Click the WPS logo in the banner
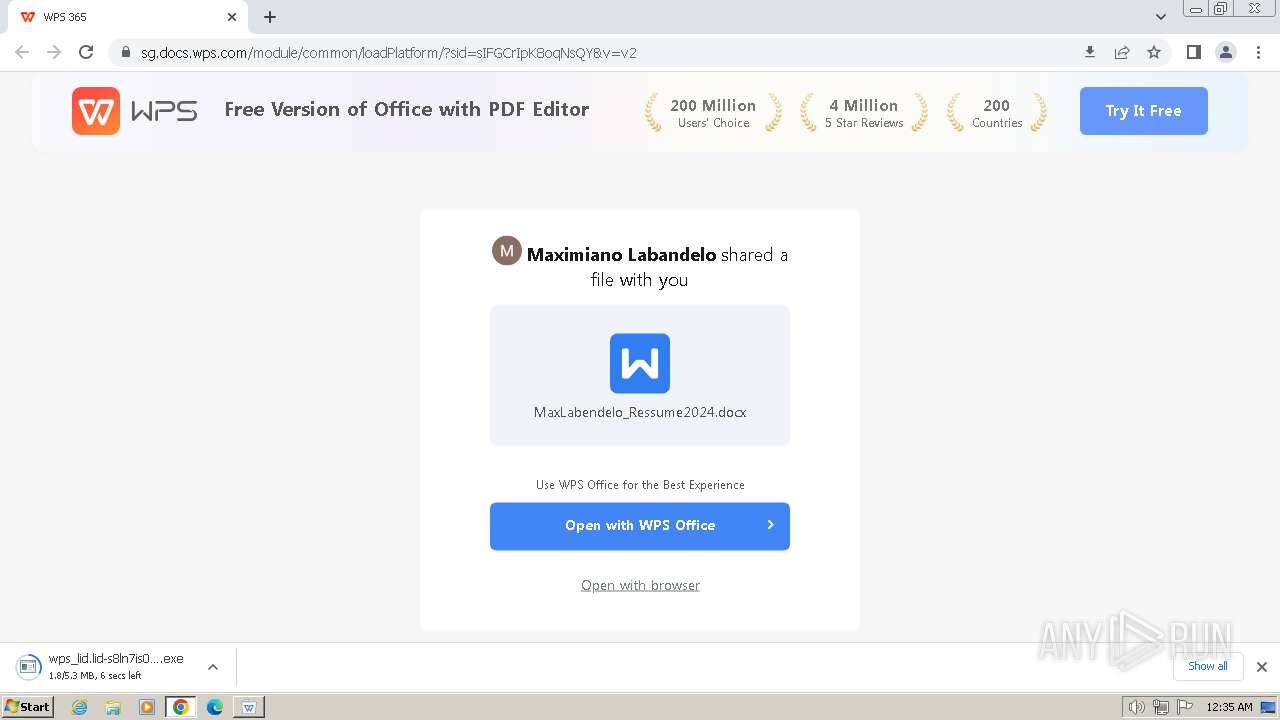The height and width of the screenshot is (720, 1280). click(134, 111)
